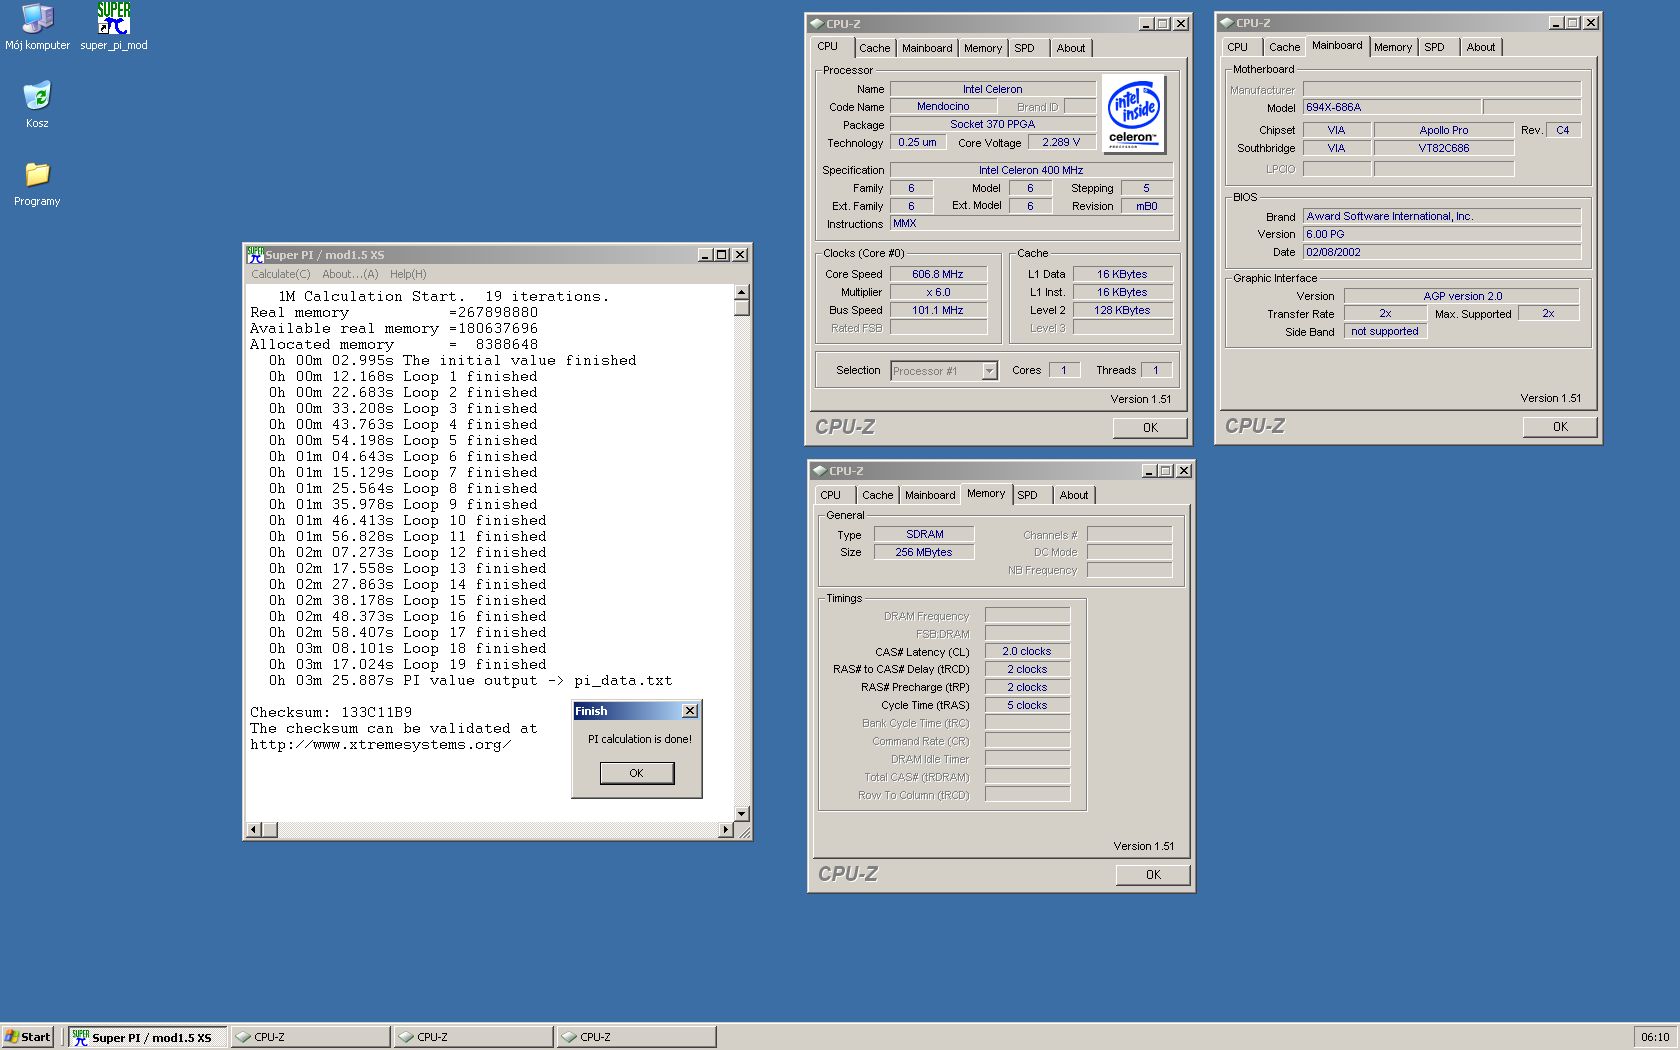This screenshot has width=1680, height=1050.
Task: Click OK in the Memory CPU-Z window
Action: (1154, 875)
